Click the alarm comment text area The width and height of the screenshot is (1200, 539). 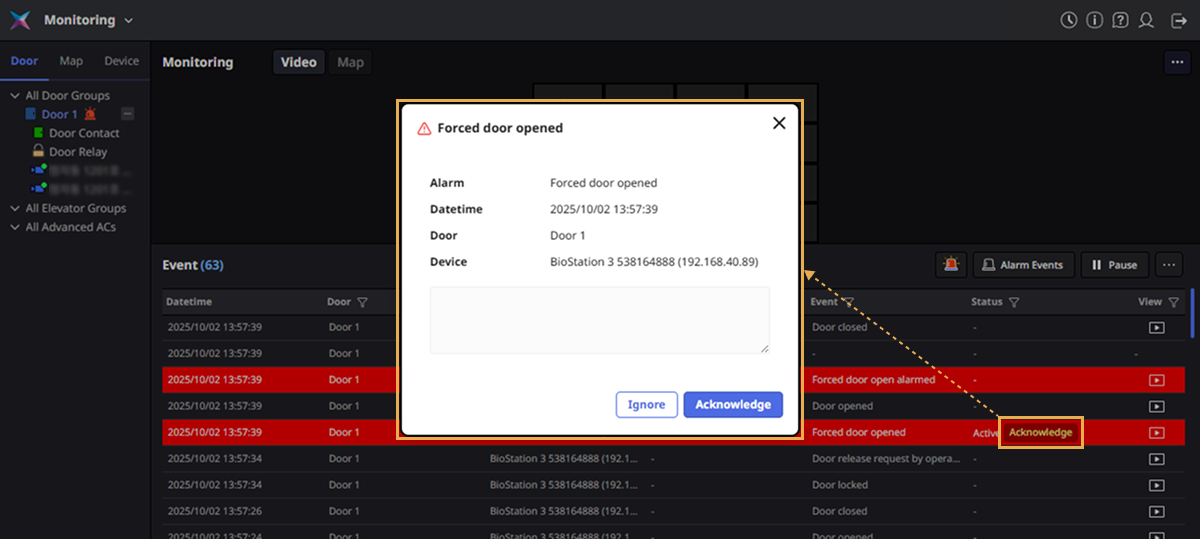tap(600, 320)
